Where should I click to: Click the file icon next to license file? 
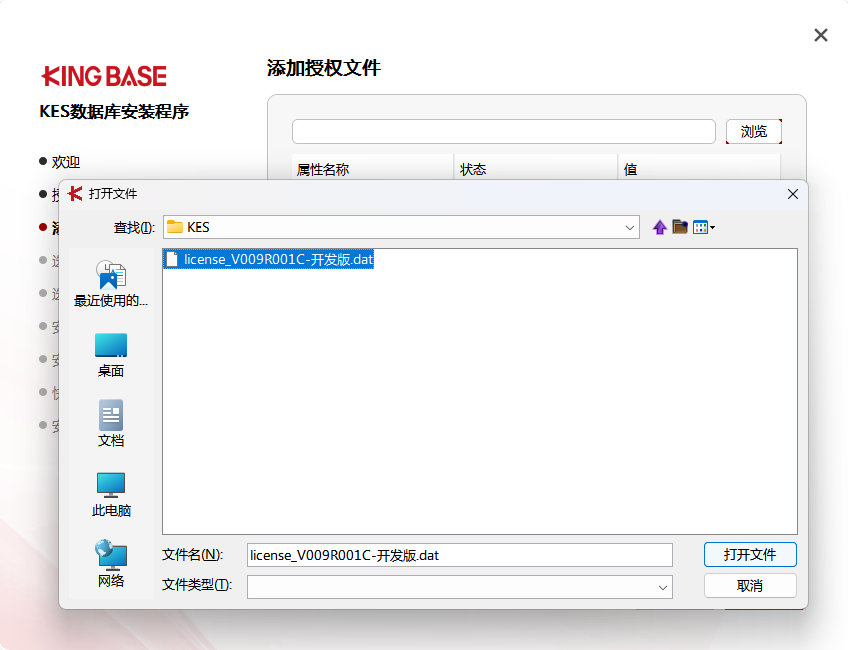(x=172, y=260)
